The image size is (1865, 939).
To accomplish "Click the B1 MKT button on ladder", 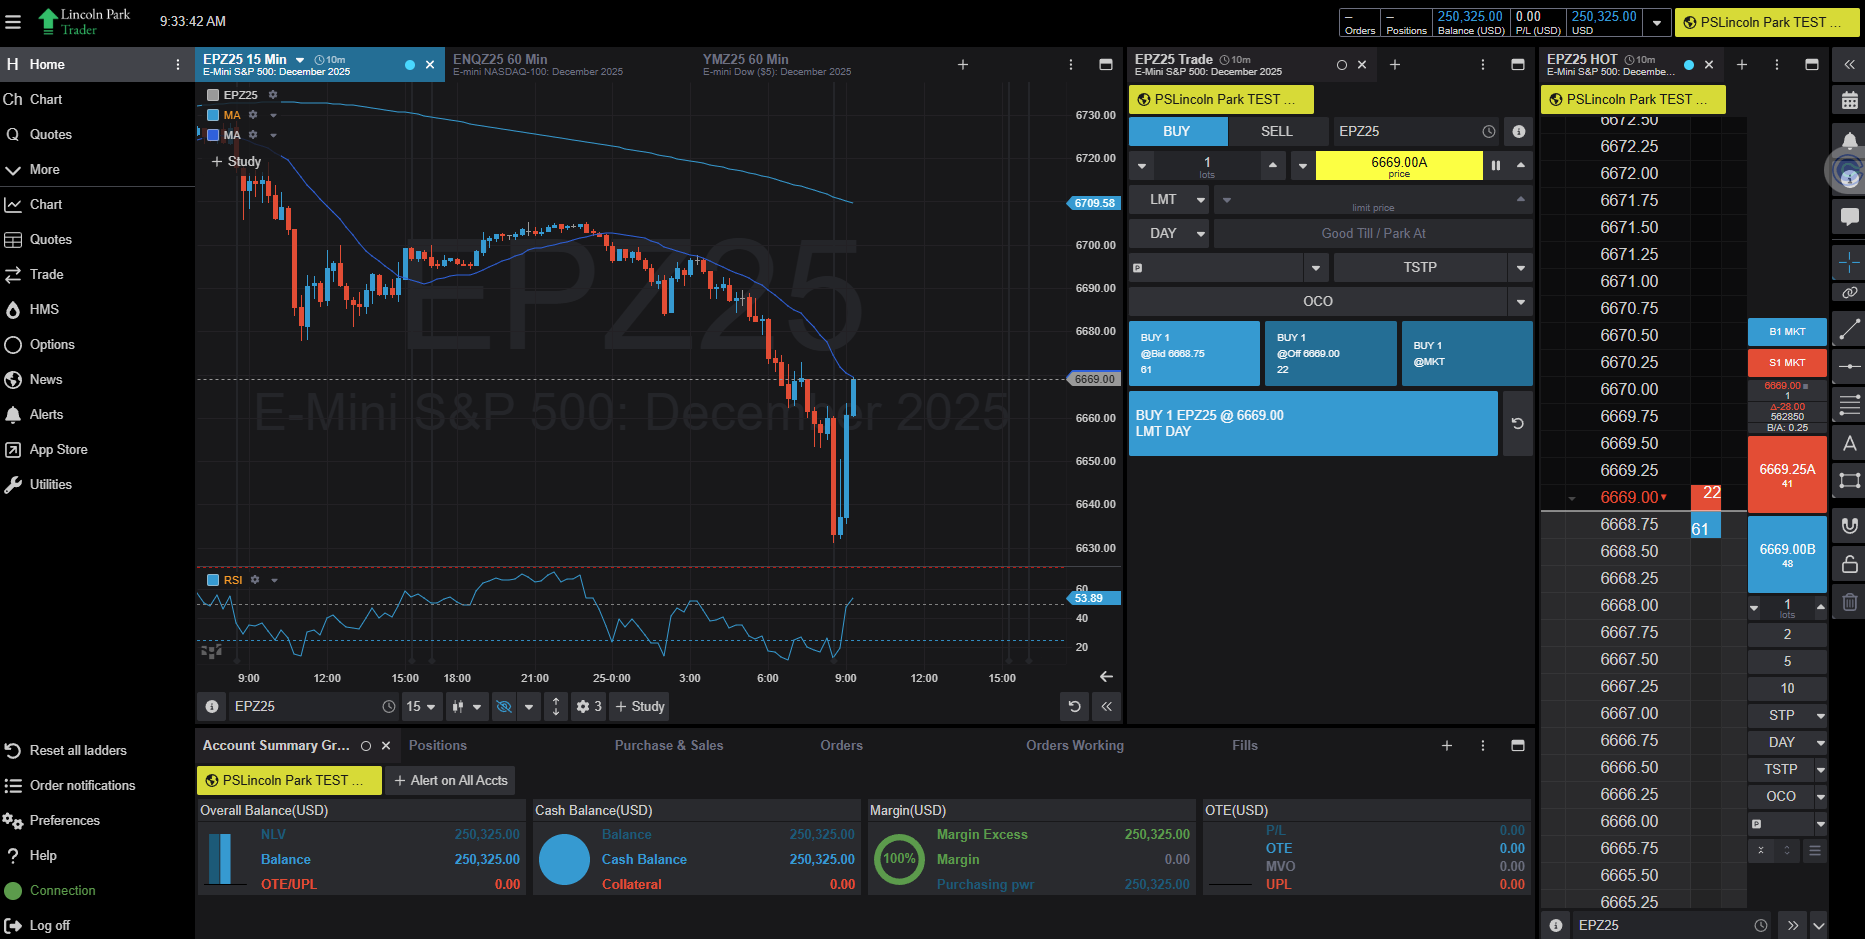I will [1786, 332].
